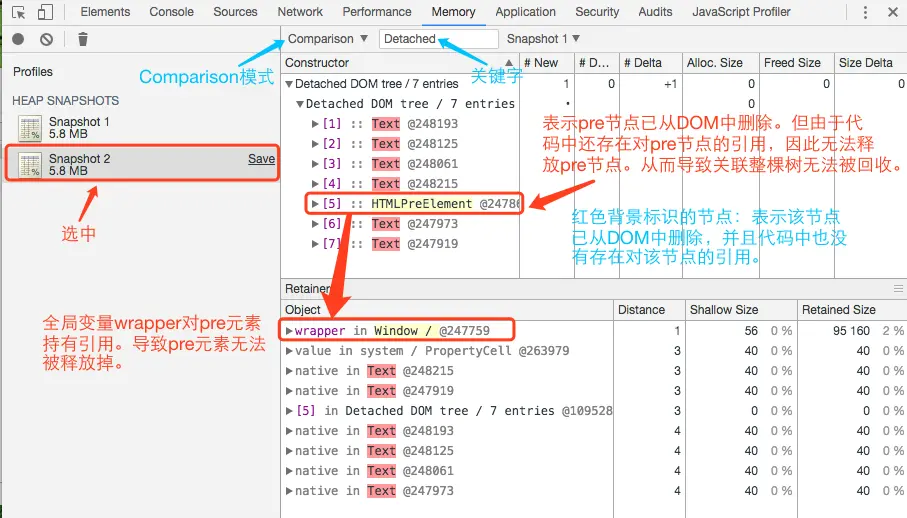The height and width of the screenshot is (518, 907).
Task: Expand entry [1] Text @248193
Action: pos(315,124)
